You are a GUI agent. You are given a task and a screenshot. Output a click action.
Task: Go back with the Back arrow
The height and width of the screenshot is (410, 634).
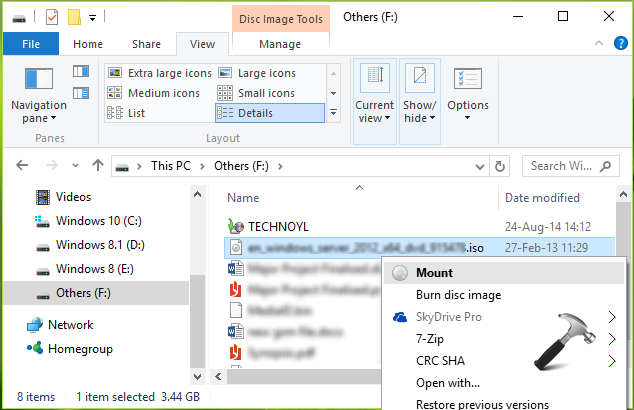point(22,165)
